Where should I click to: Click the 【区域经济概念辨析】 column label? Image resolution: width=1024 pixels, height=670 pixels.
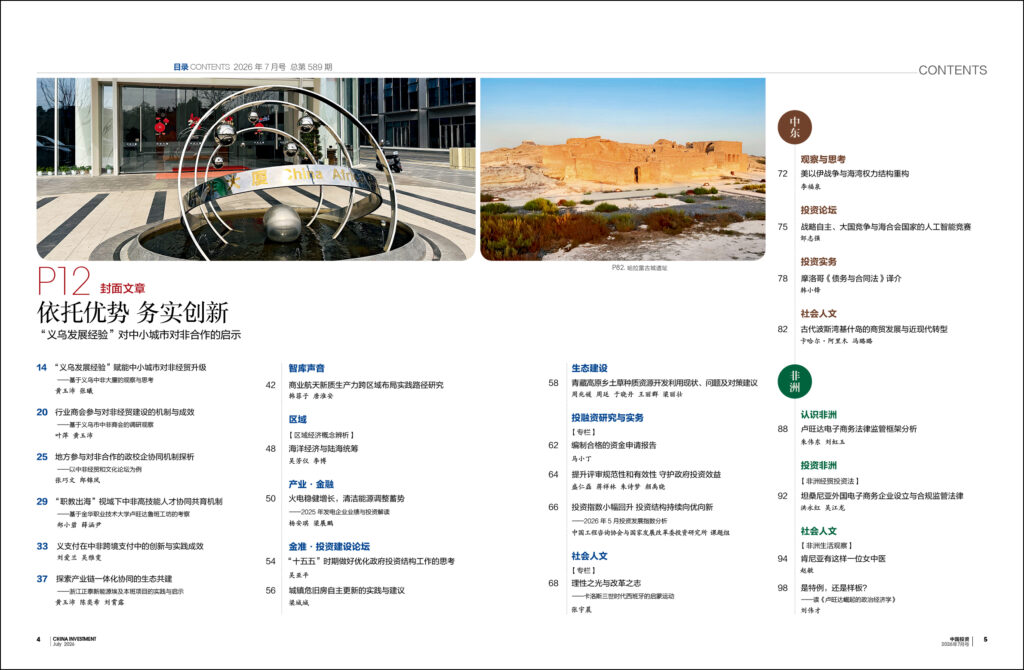321,435
